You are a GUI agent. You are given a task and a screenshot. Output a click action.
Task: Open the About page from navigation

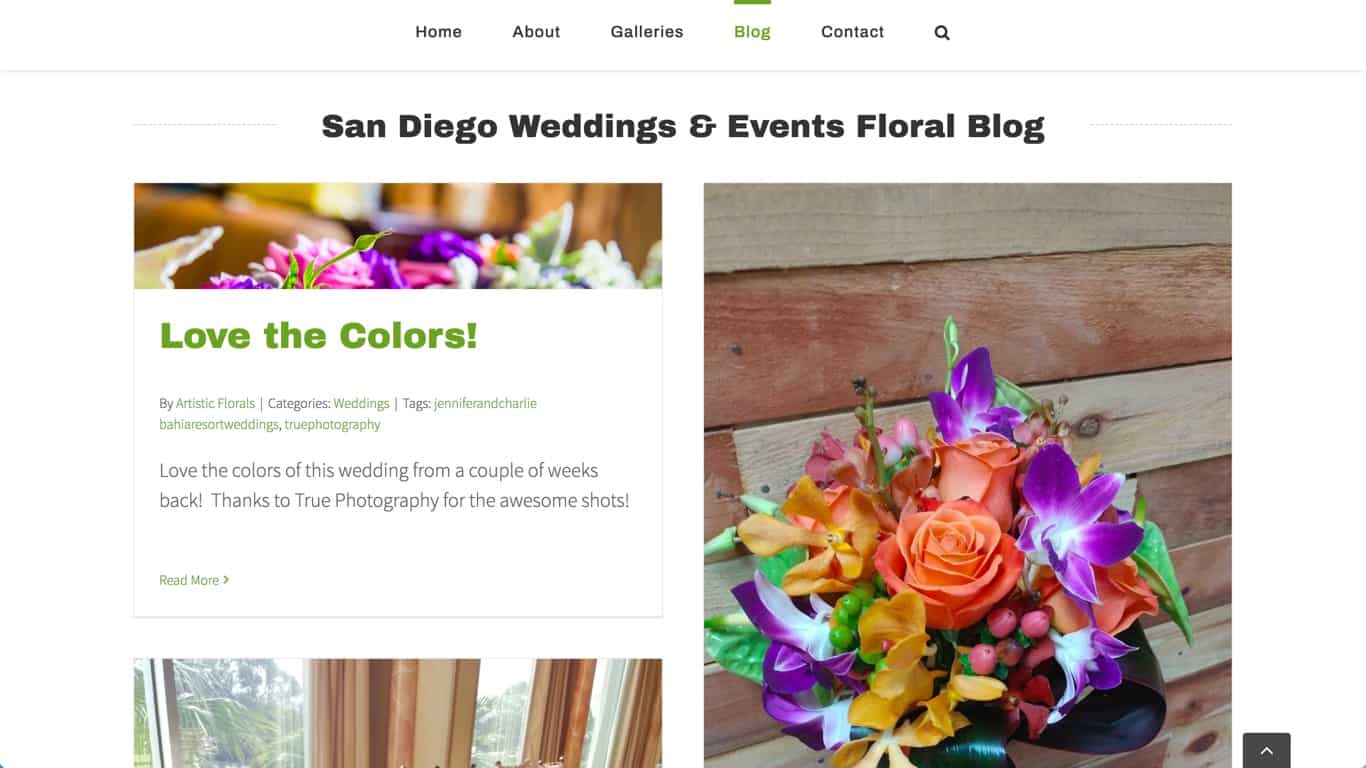536,32
